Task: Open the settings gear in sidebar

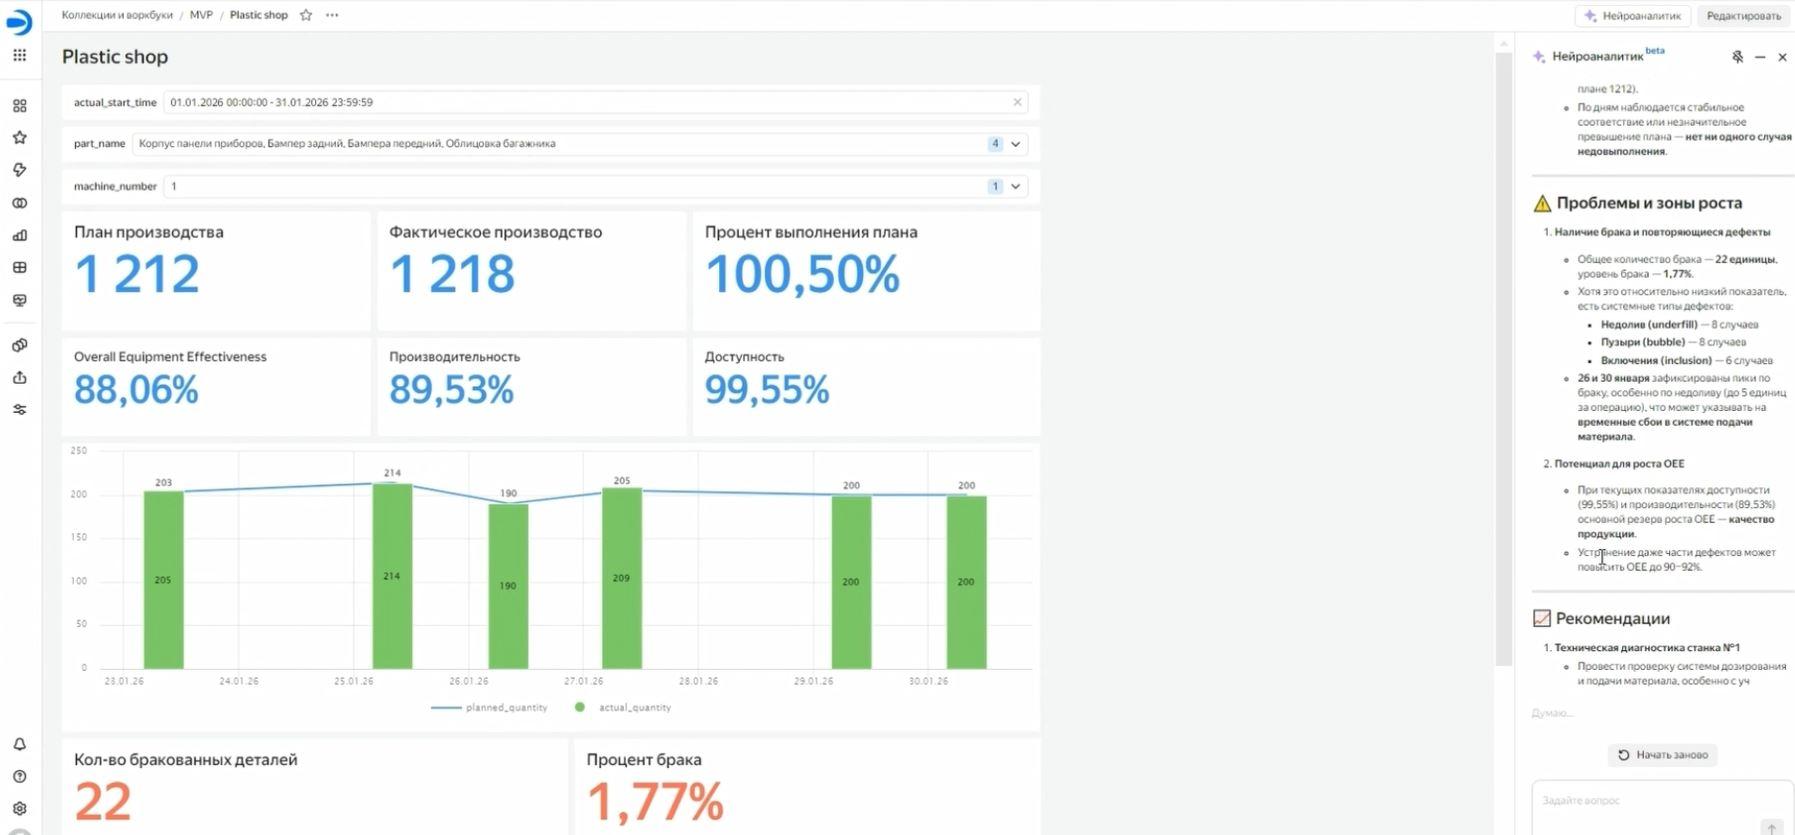Action: coord(19,808)
